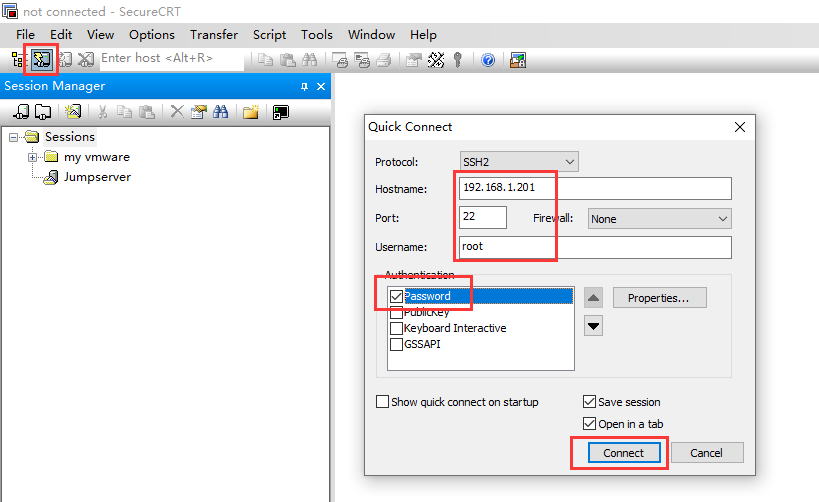Image resolution: width=819 pixels, height=502 pixels.
Task: Click the Port field showing 22
Action: pyautogui.click(x=483, y=217)
